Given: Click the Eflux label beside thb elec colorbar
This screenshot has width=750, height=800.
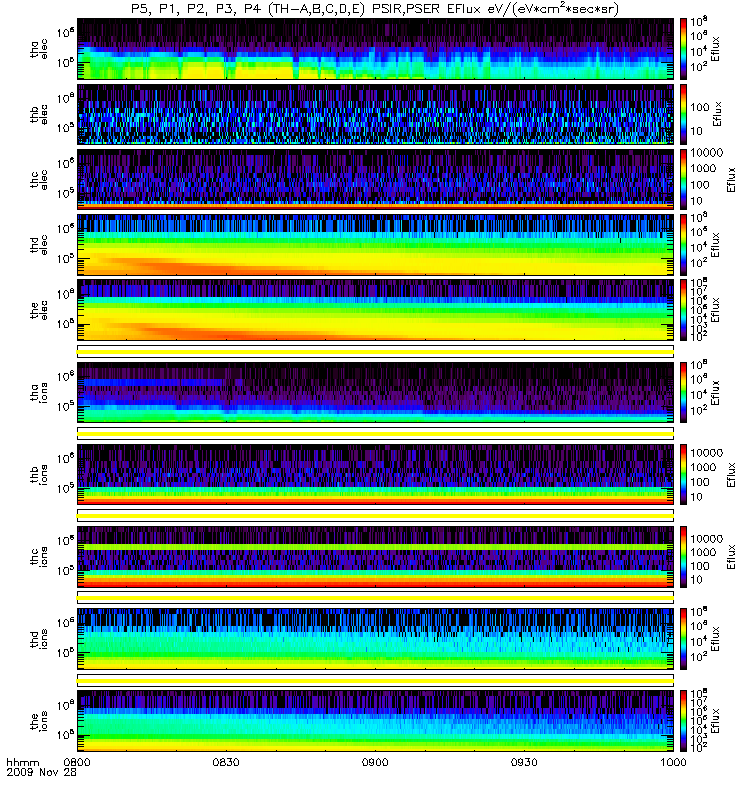Looking at the screenshot, I should click(x=717, y=114).
